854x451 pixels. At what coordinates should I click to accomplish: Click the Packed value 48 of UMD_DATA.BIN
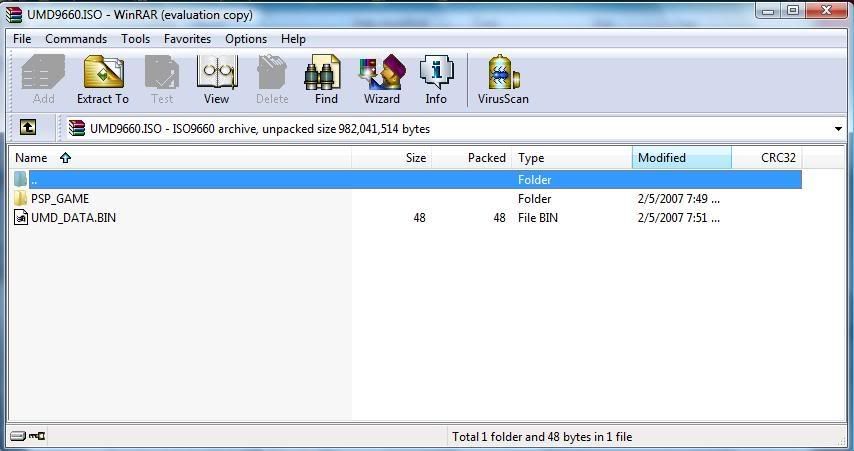pyautogui.click(x=499, y=218)
